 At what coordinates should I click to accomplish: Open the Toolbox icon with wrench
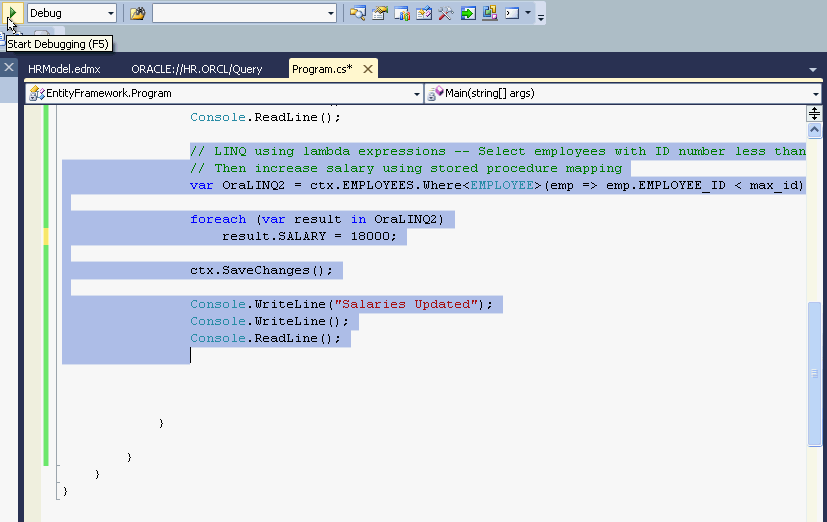445,13
